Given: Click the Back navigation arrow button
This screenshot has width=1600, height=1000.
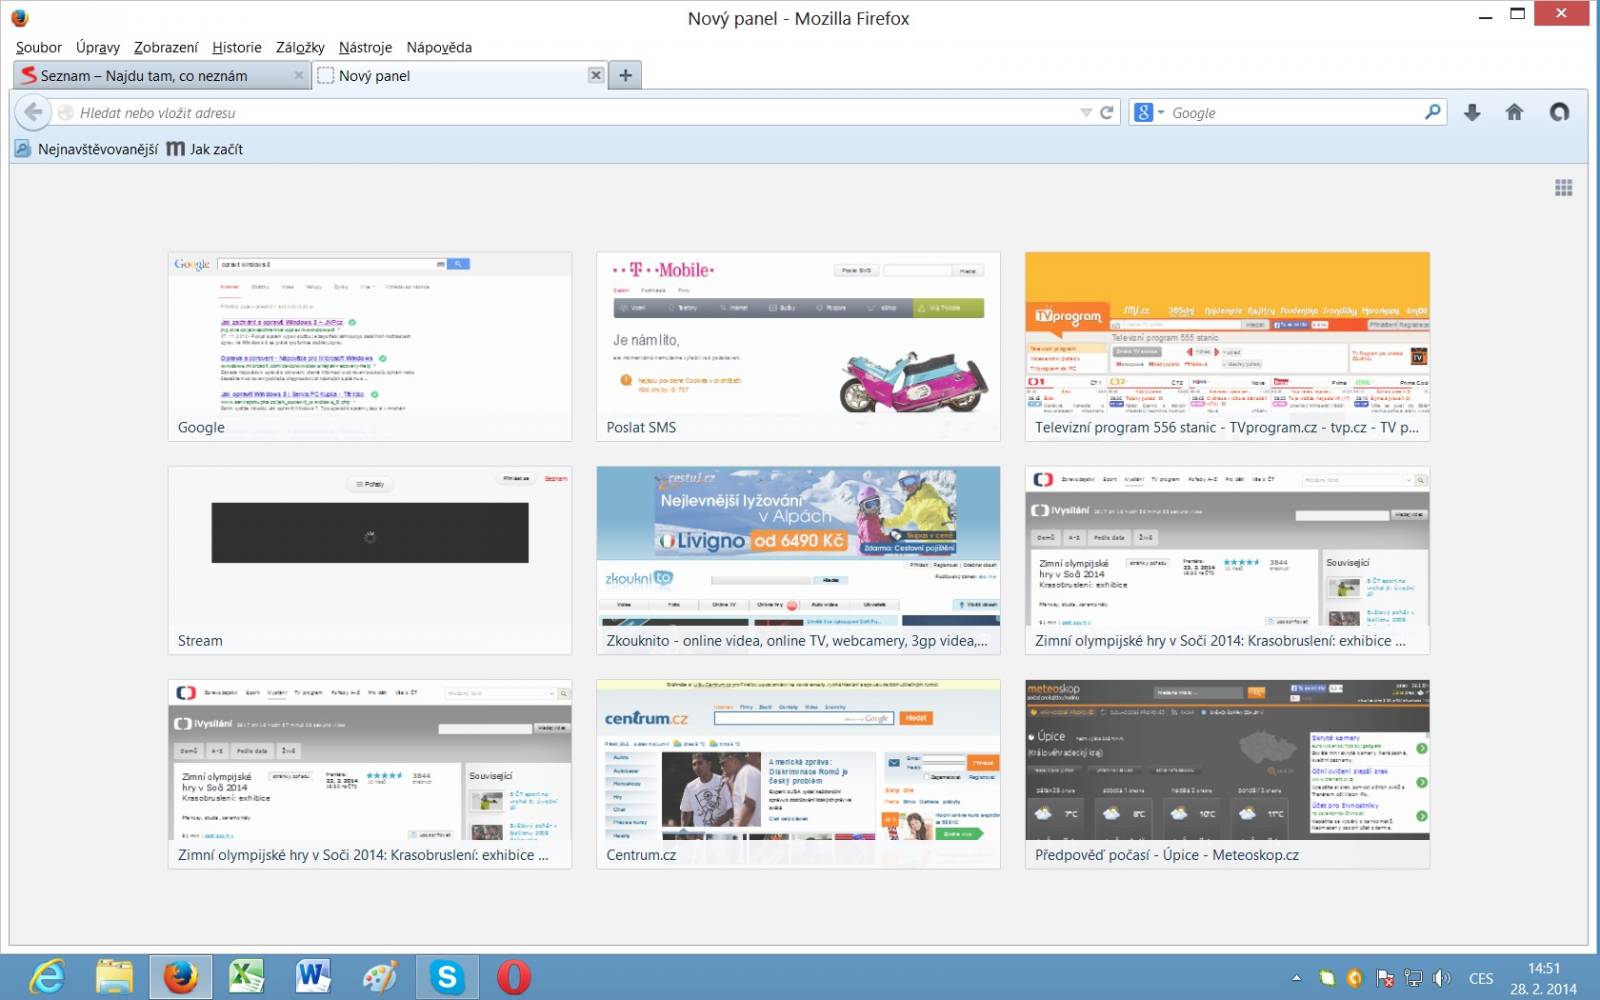Looking at the screenshot, I should (33, 112).
